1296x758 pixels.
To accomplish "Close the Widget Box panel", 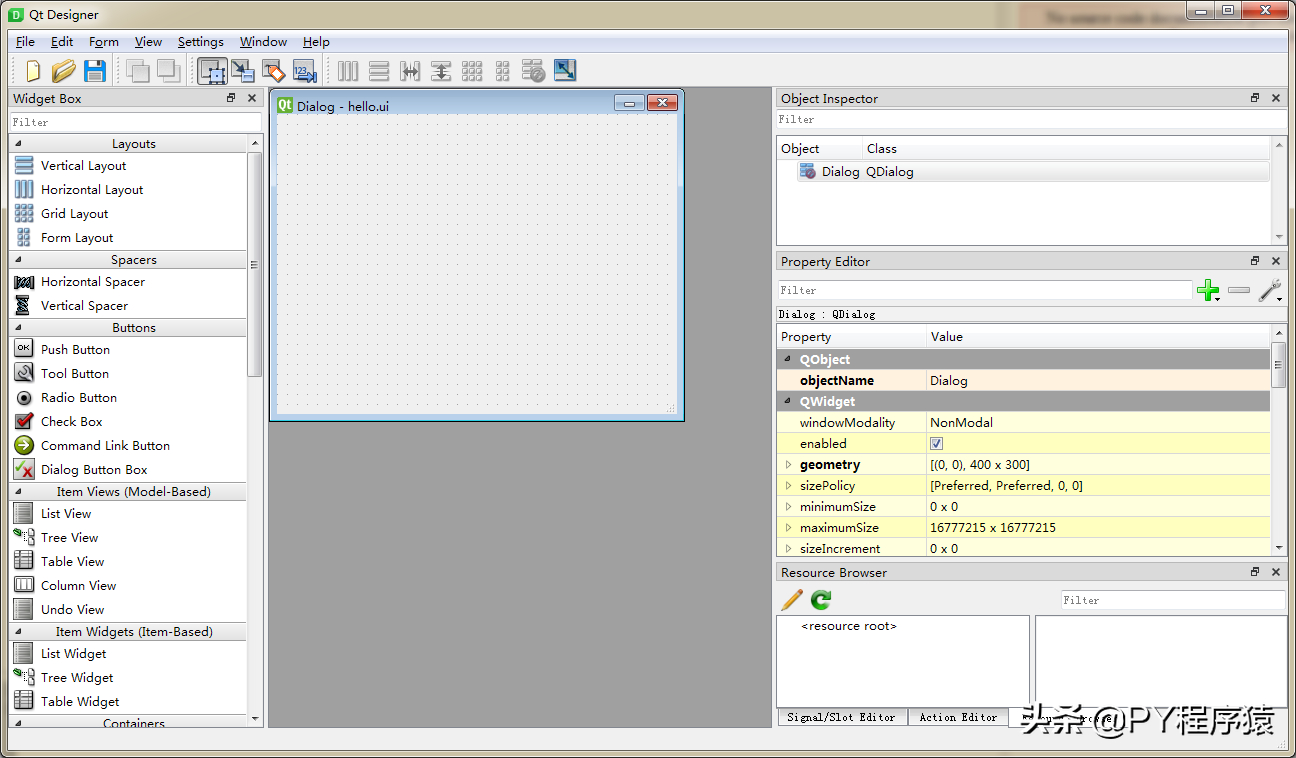I will tap(252, 98).
